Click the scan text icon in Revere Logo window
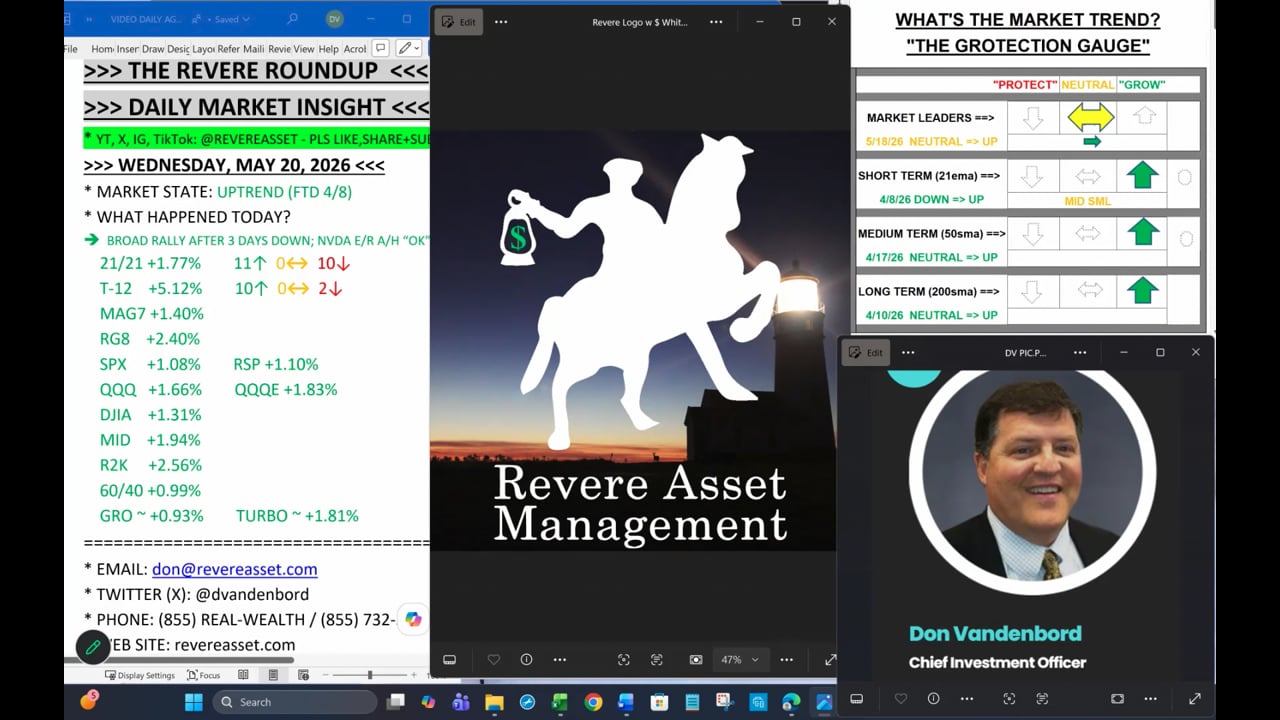This screenshot has width=1280, height=720. click(656, 660)
